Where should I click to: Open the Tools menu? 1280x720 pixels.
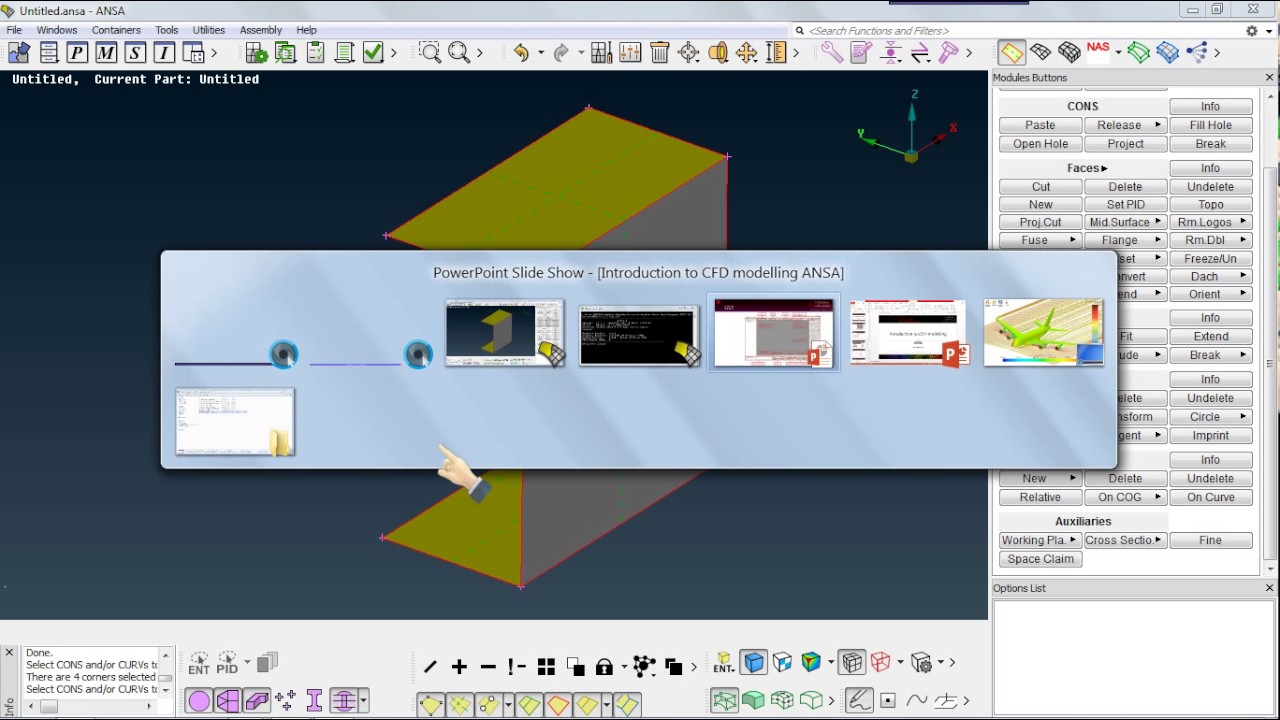tap(167, 30)
